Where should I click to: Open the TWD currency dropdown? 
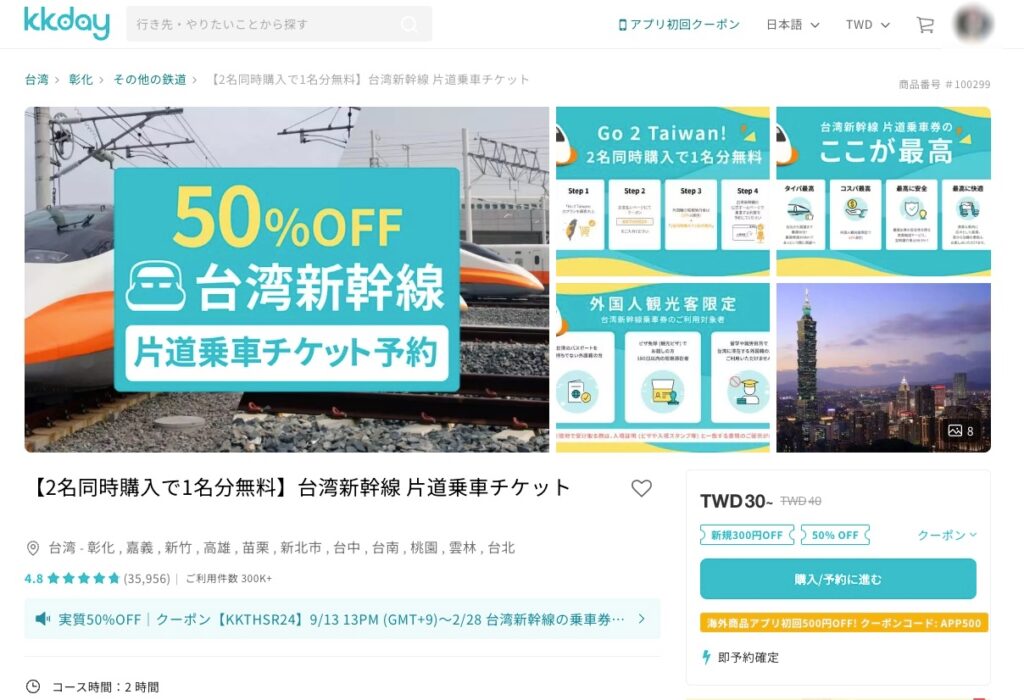coord(867,25)
